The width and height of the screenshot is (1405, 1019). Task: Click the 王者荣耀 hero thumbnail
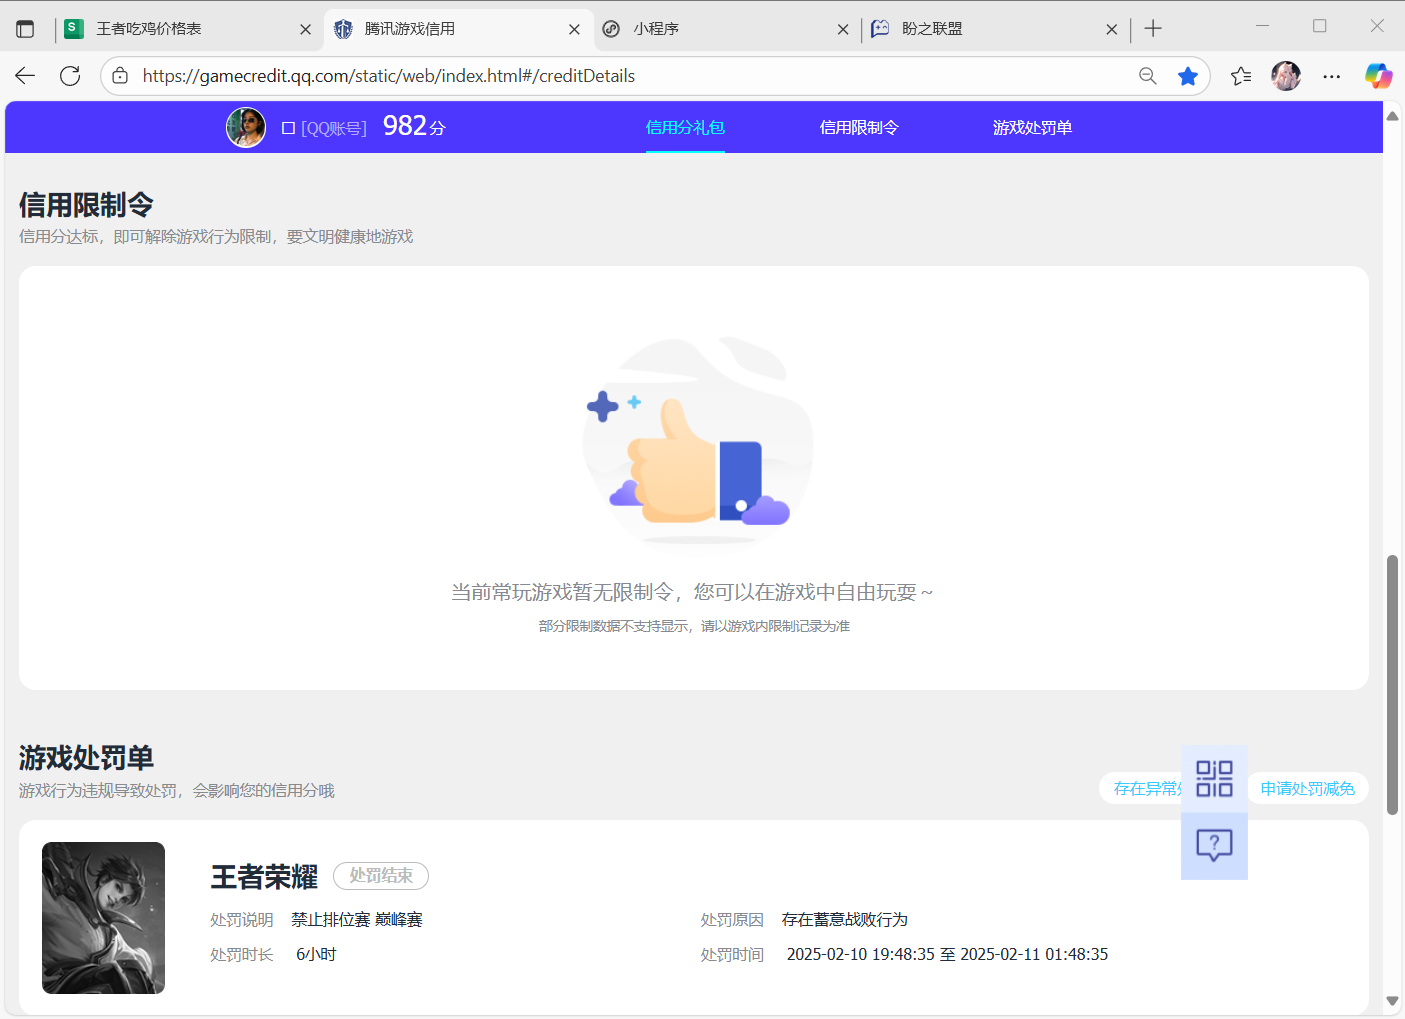click(x=103, y=918)
